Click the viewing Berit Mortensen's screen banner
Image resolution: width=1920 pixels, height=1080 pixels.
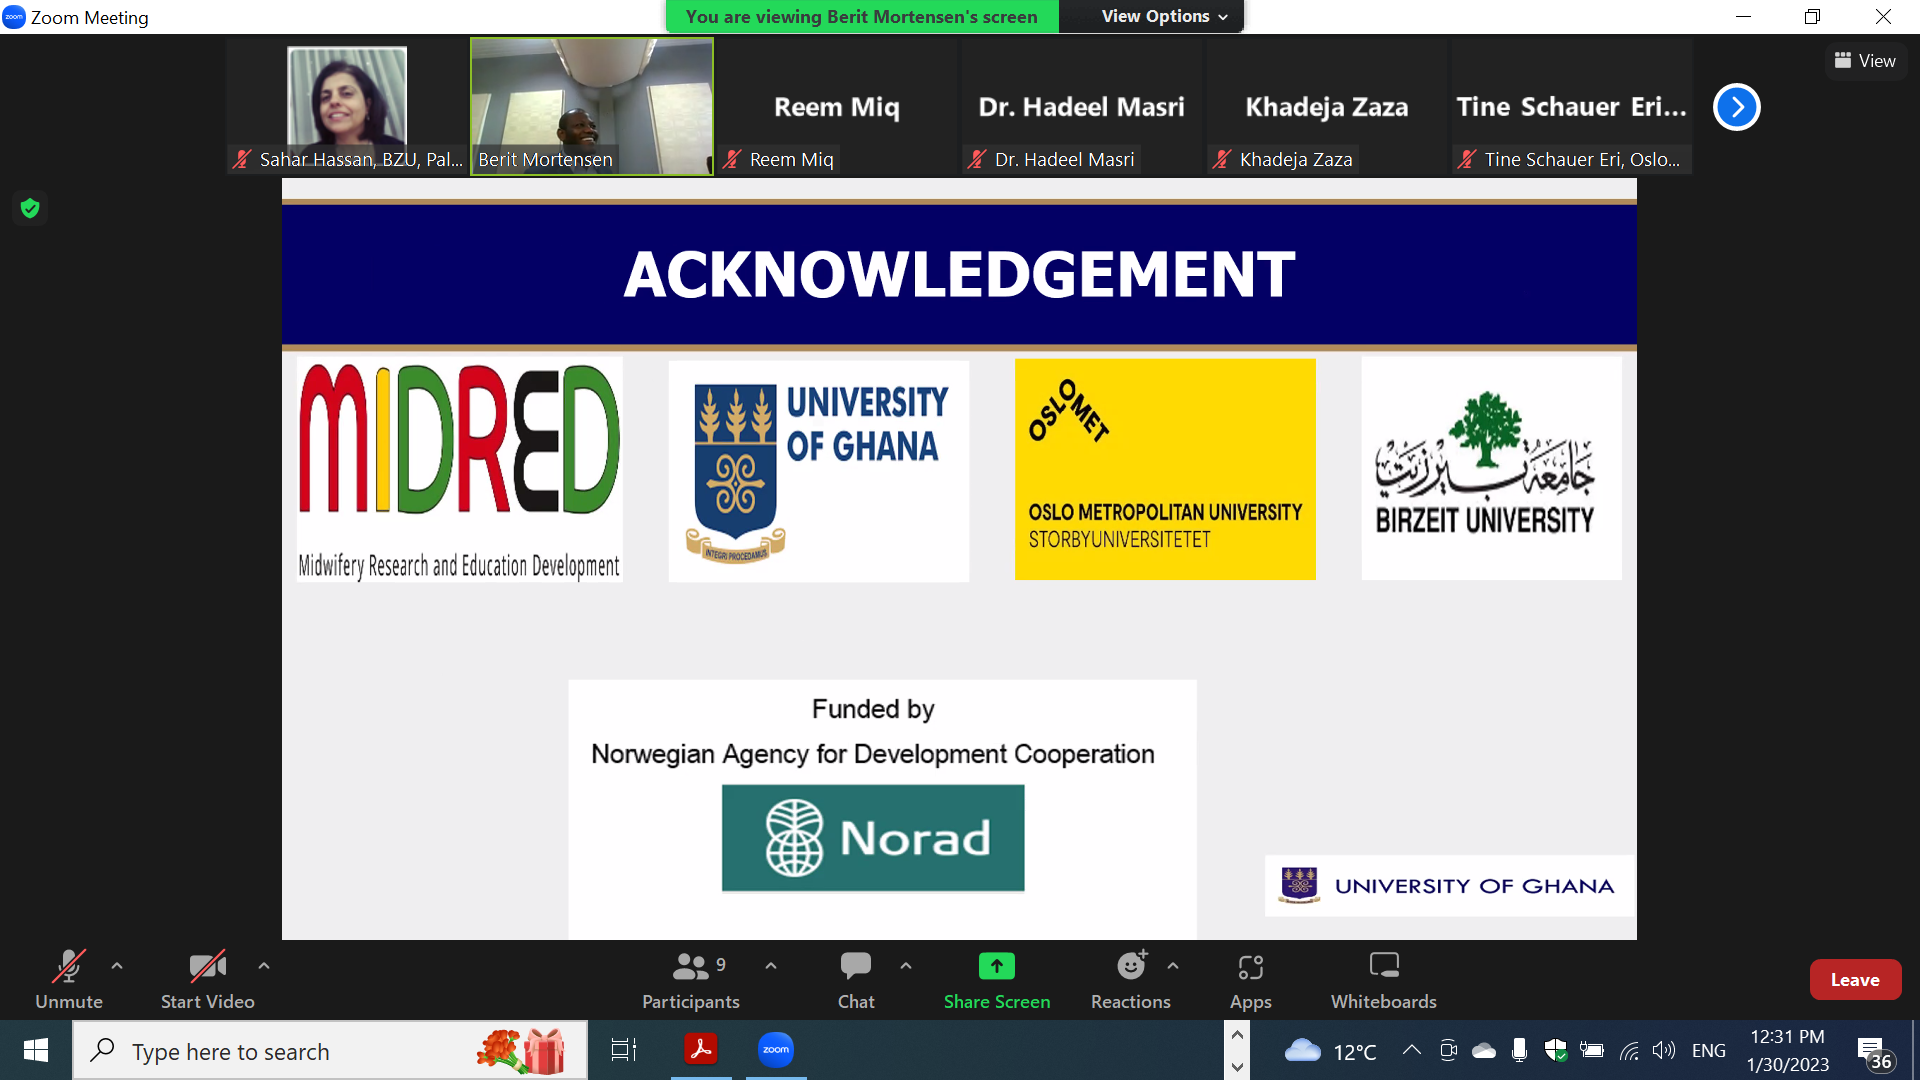tap(862, 16)
